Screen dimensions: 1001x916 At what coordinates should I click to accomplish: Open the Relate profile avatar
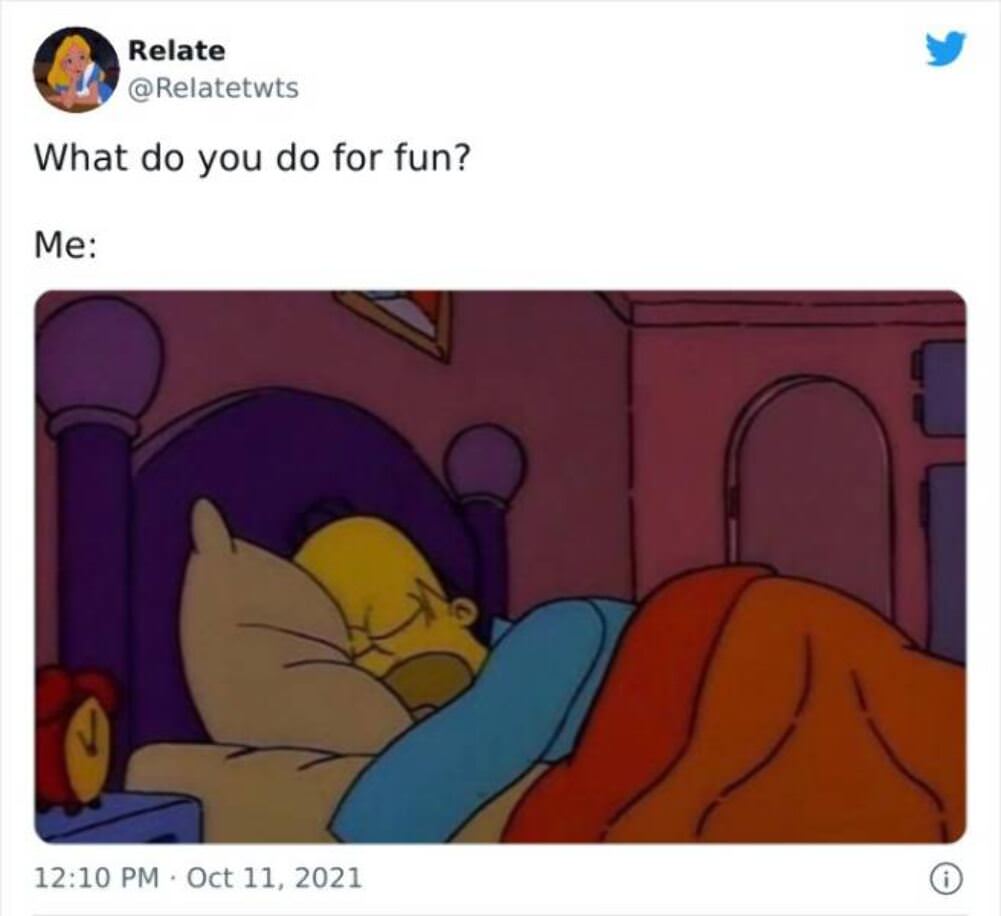pyautogui.click(x=76, y=69)
